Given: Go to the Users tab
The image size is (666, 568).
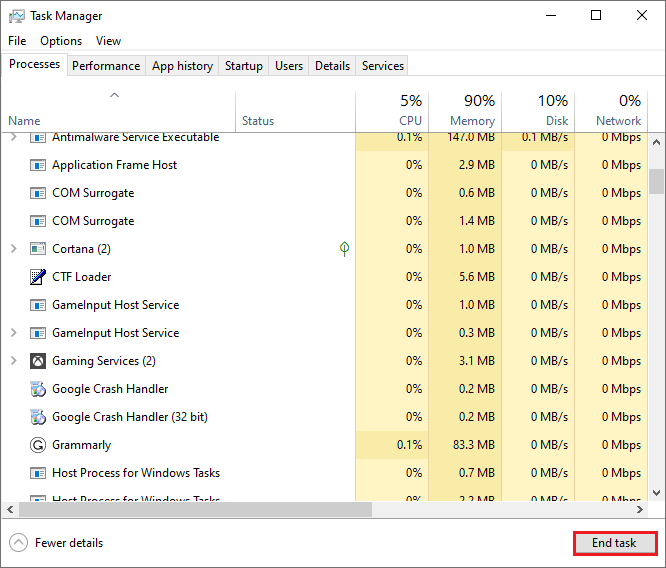Looking at the screenshot, I should (289, 66).
